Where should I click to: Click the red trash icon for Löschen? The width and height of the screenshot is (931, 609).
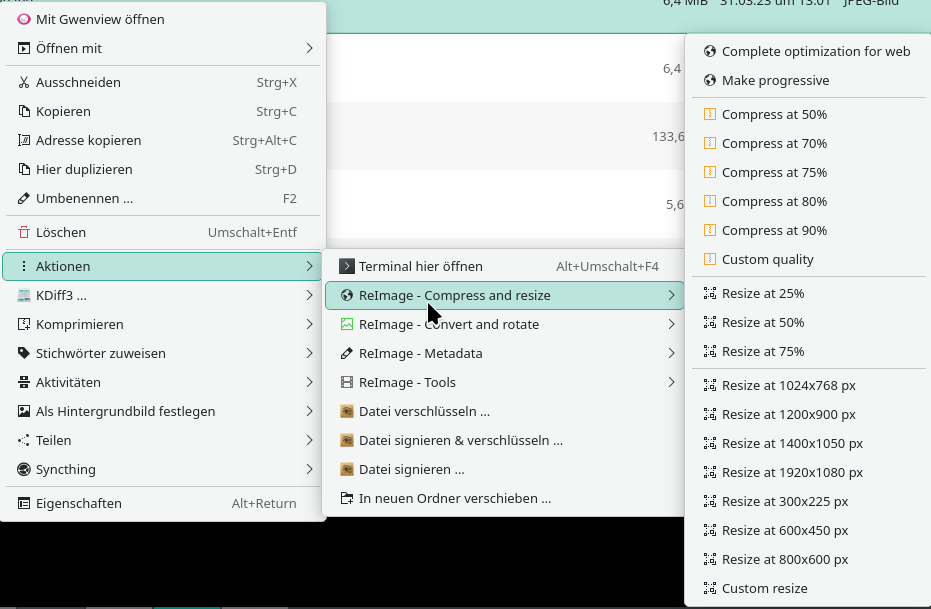(24, 232)
